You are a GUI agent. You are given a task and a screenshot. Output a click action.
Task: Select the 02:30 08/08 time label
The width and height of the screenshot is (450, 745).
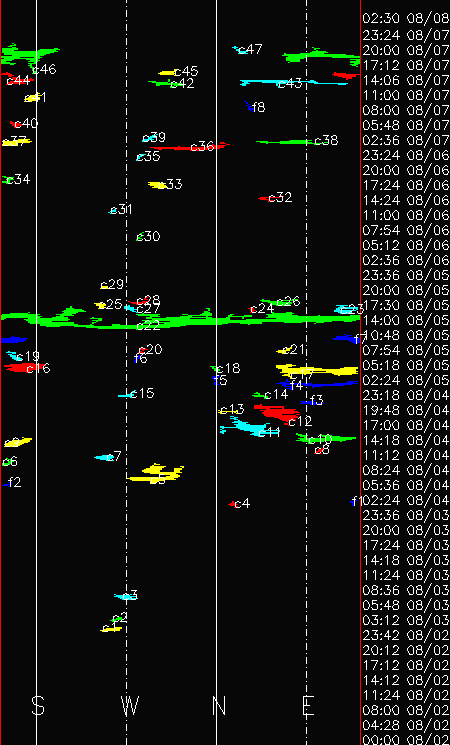[x=406, y=19]
